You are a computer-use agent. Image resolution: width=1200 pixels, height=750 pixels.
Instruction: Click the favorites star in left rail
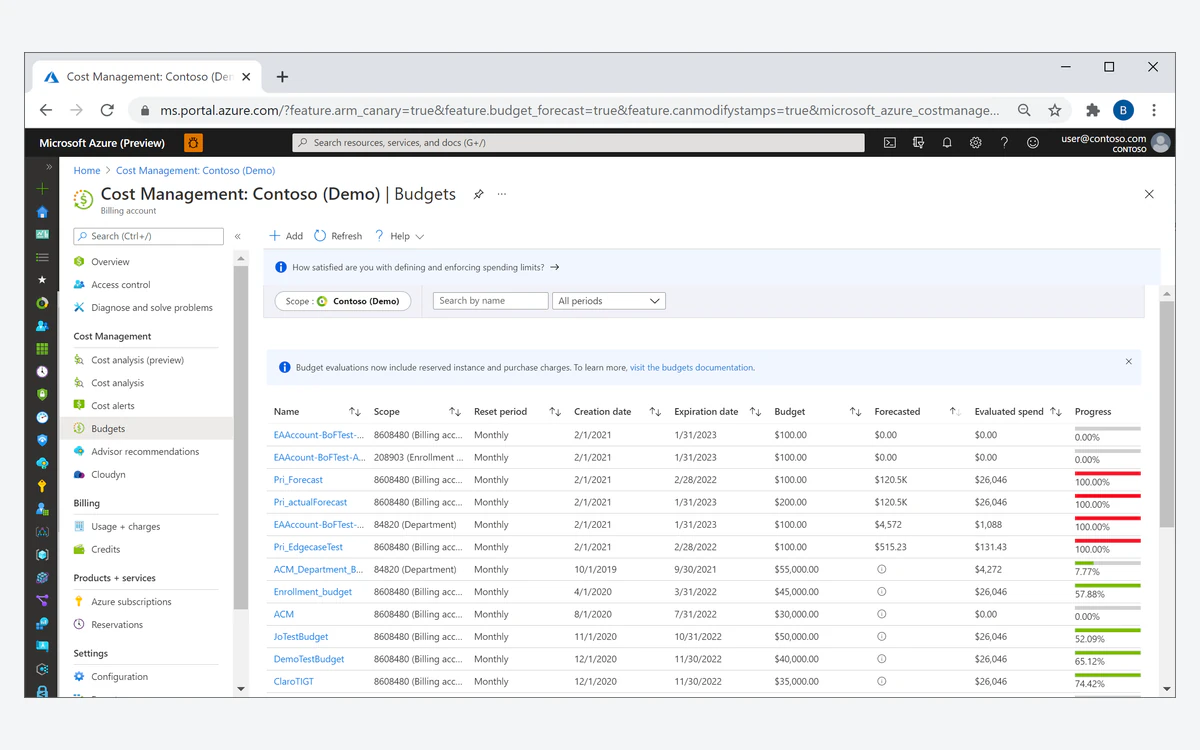point(42,281)
